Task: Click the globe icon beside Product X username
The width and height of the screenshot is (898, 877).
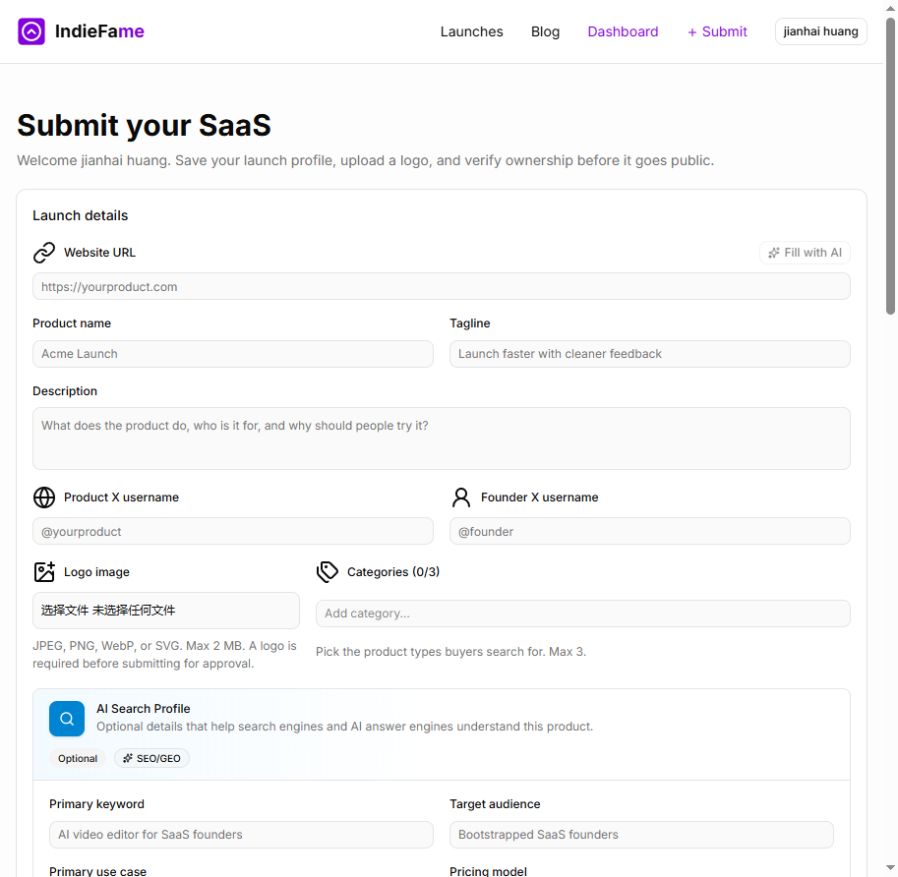Action: (44, 497)
